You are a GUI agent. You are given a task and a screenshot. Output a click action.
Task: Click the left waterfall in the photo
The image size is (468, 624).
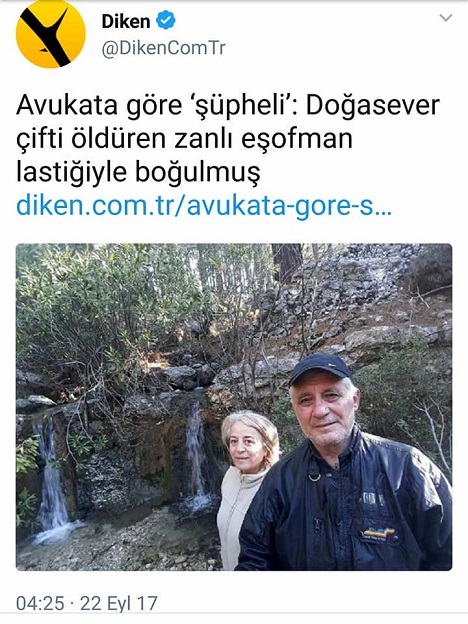pos(53,484)
